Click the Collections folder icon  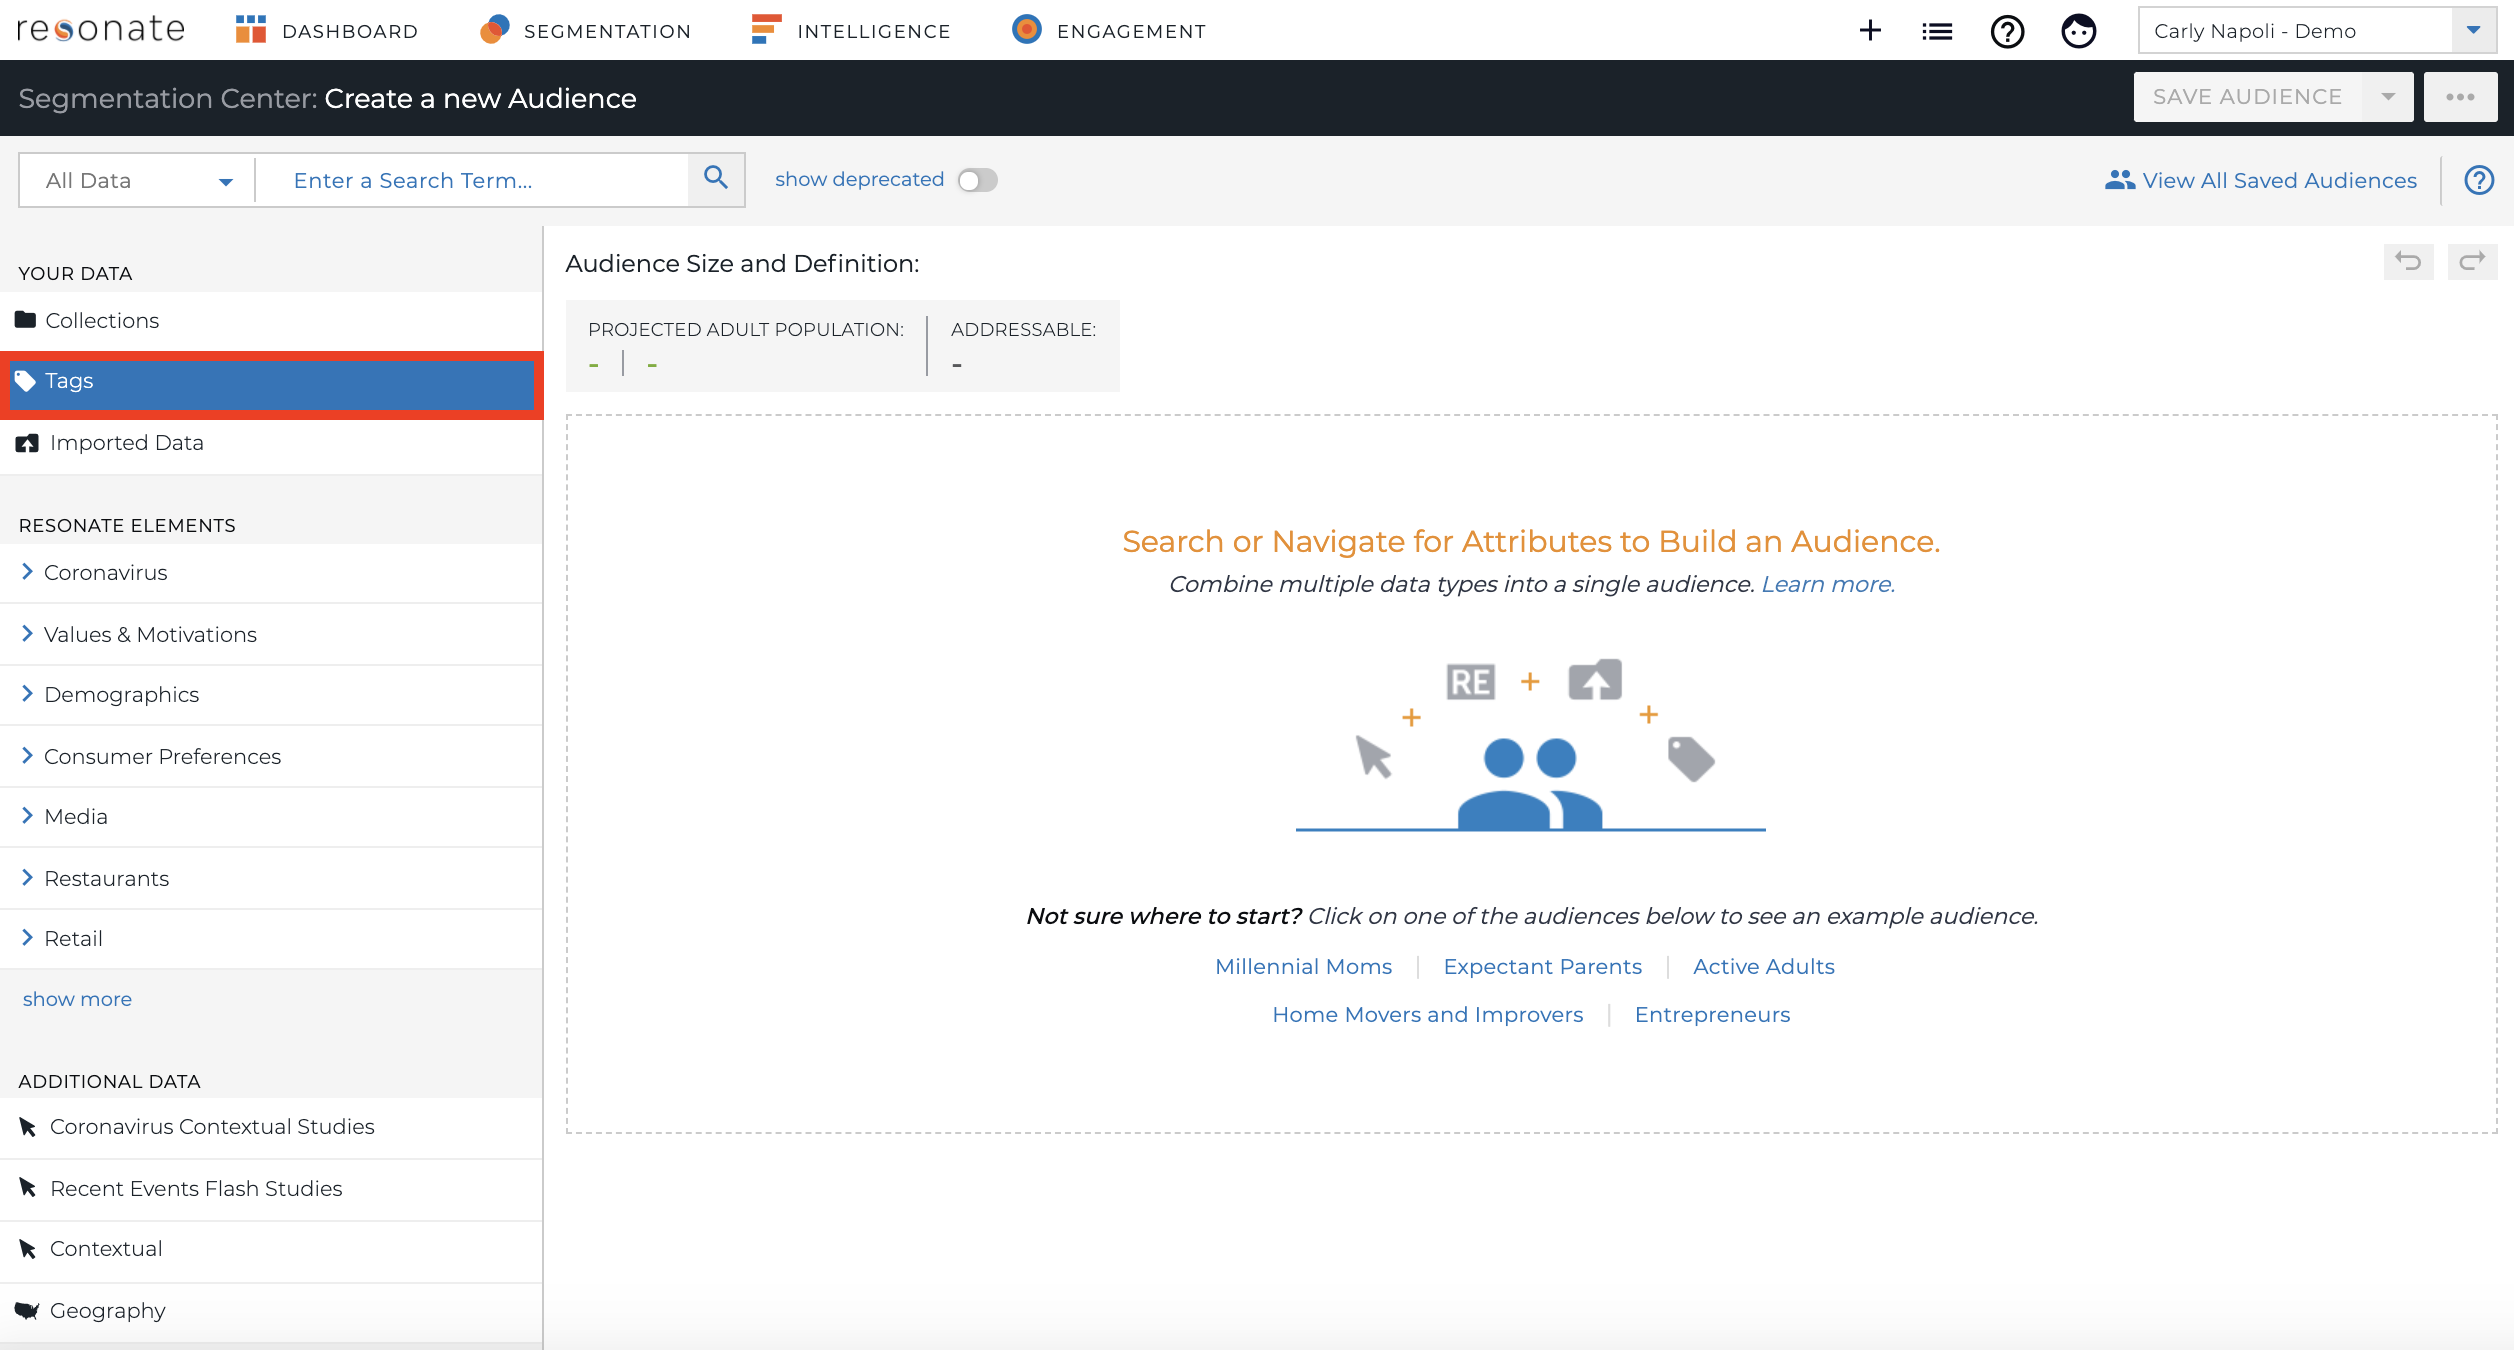[26, 320]
